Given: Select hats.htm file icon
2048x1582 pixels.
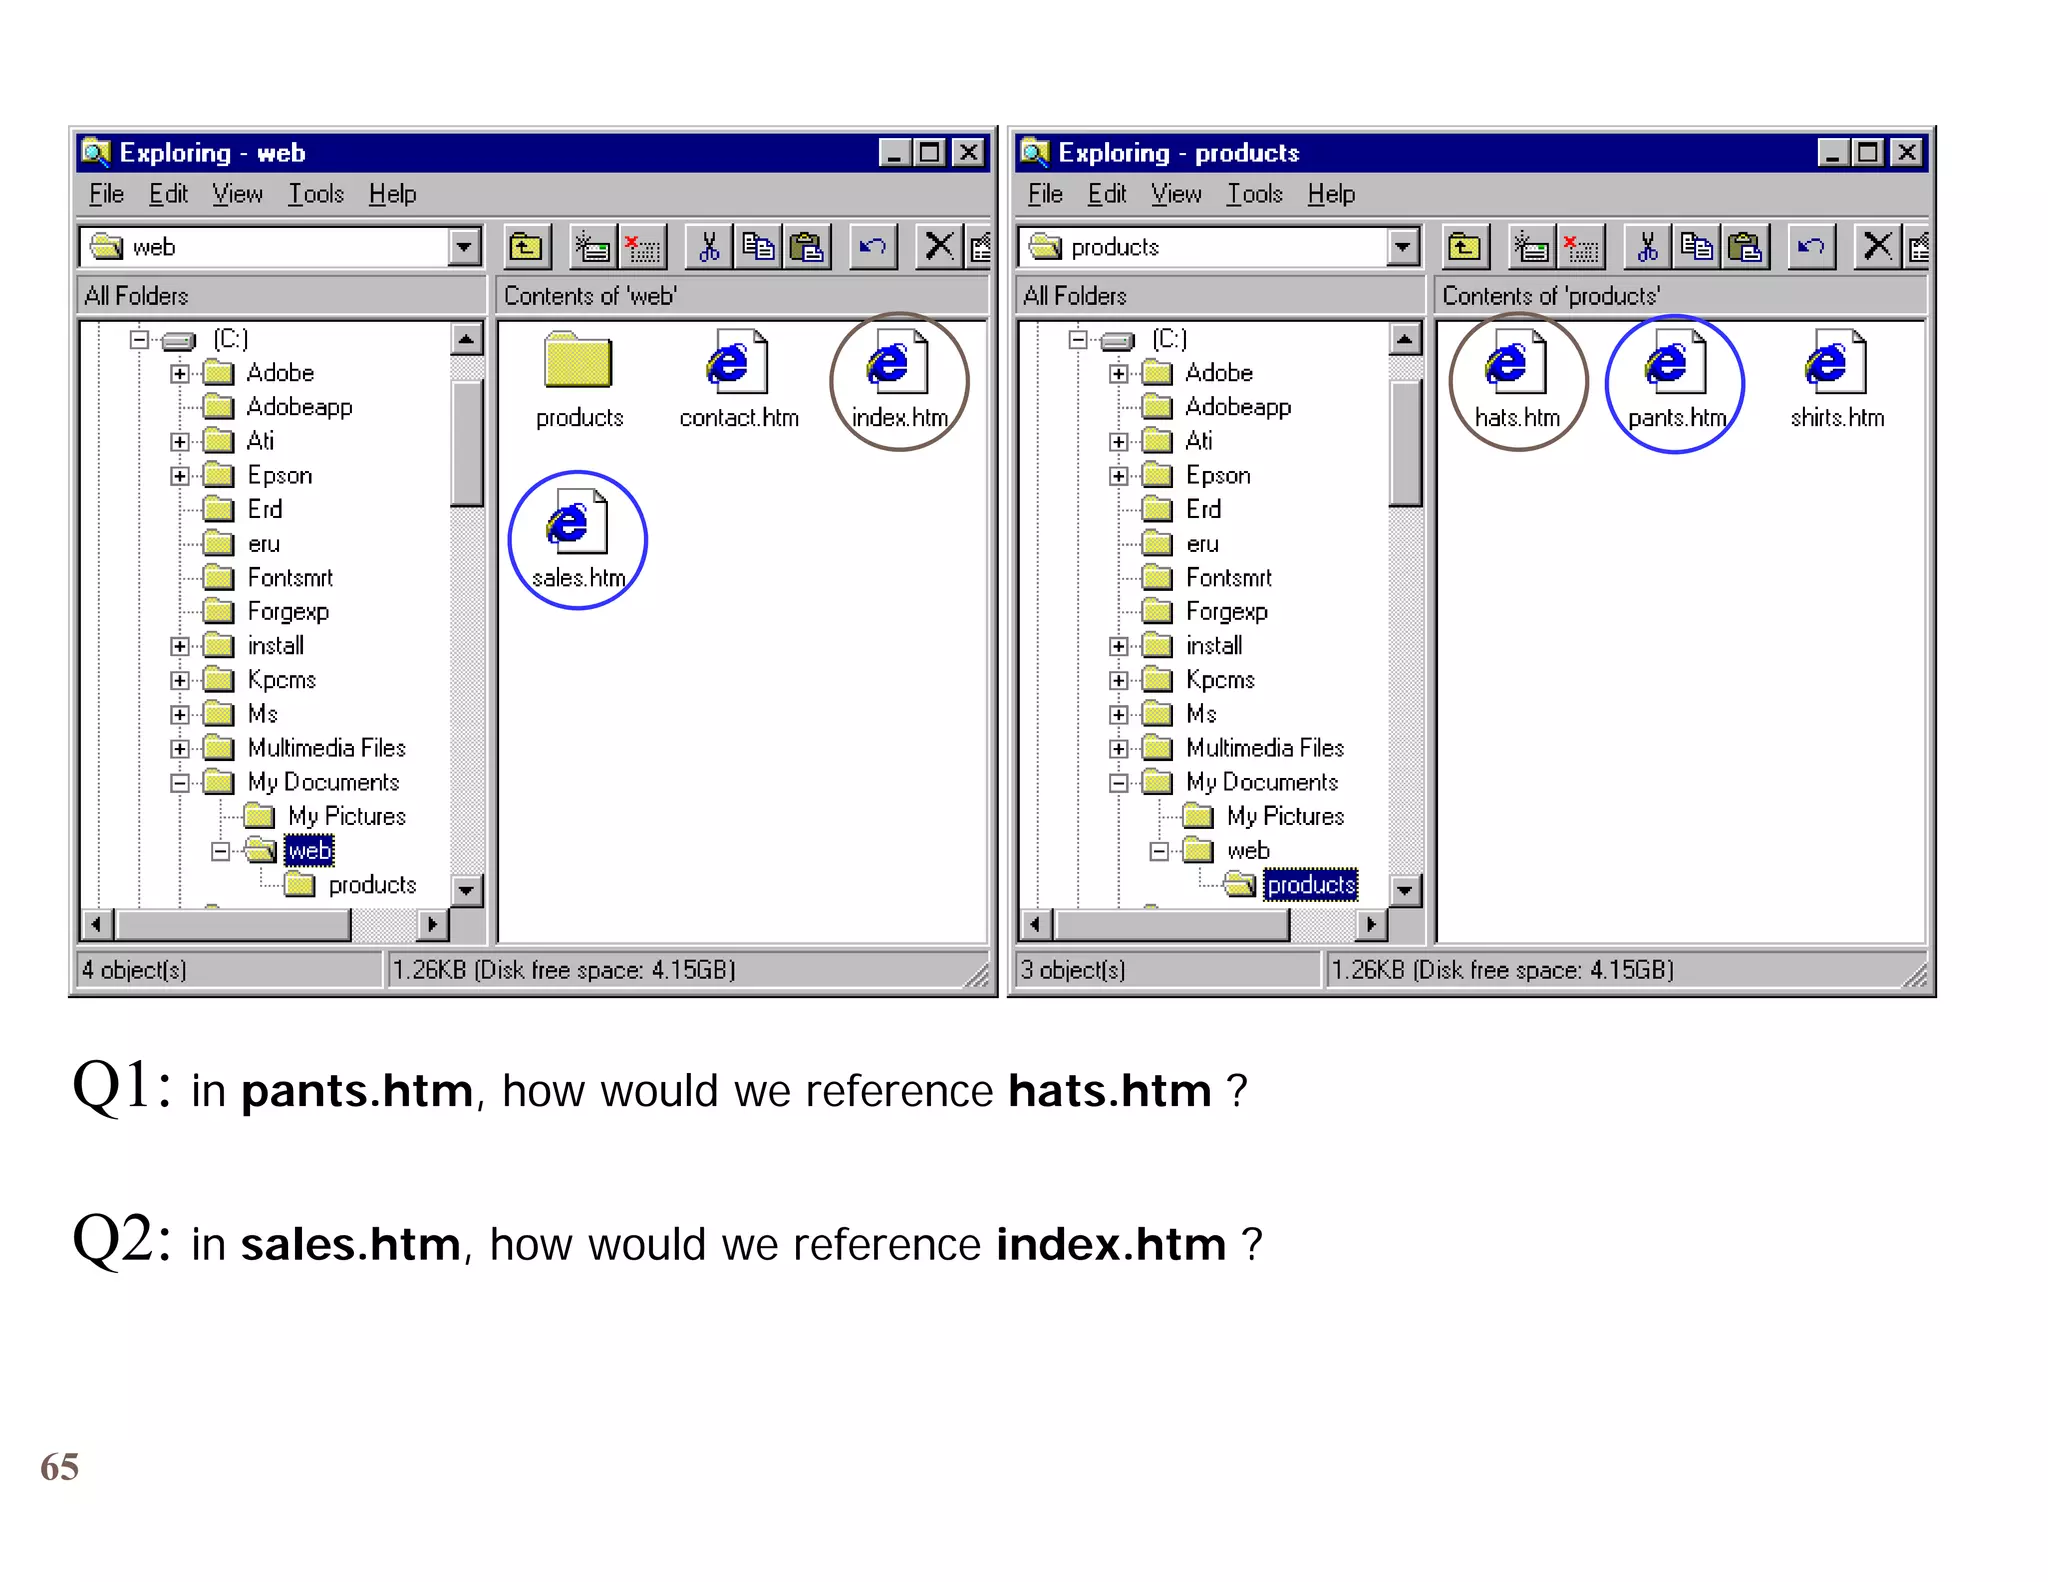Looking at the screenshot, I should point(1516,362).
